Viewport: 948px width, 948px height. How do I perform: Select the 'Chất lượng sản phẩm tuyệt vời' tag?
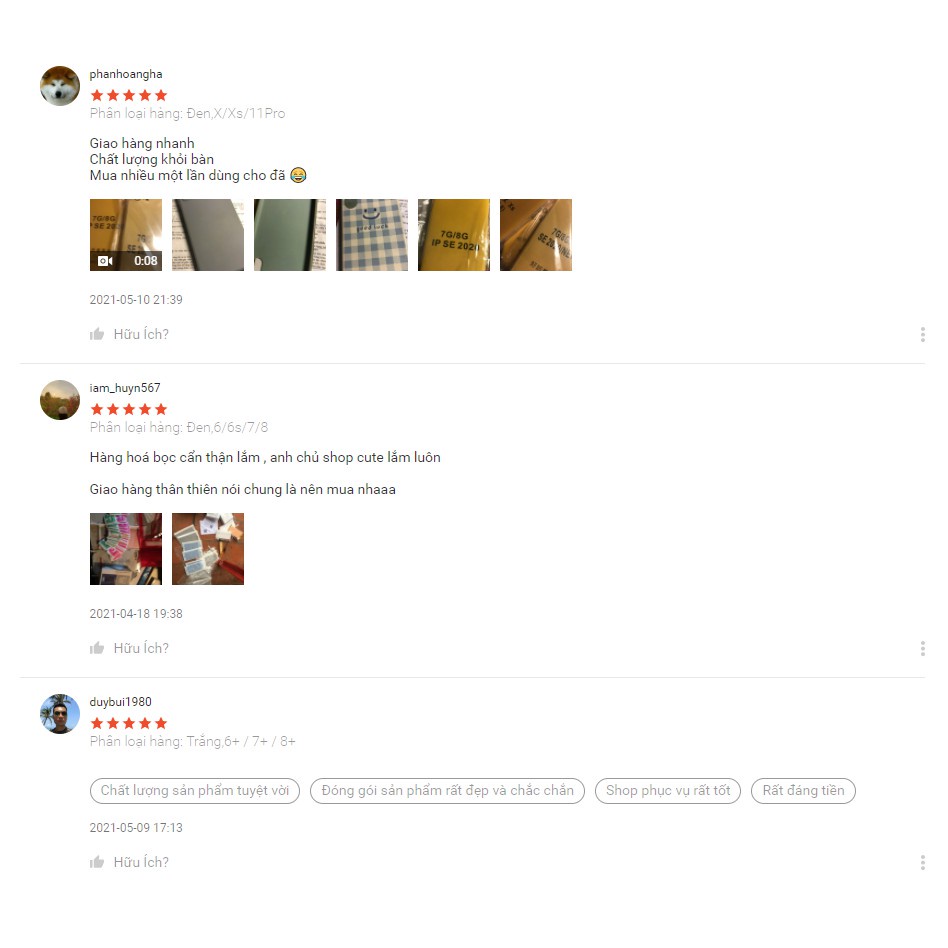pyautogui.click(x=195, y=791)
